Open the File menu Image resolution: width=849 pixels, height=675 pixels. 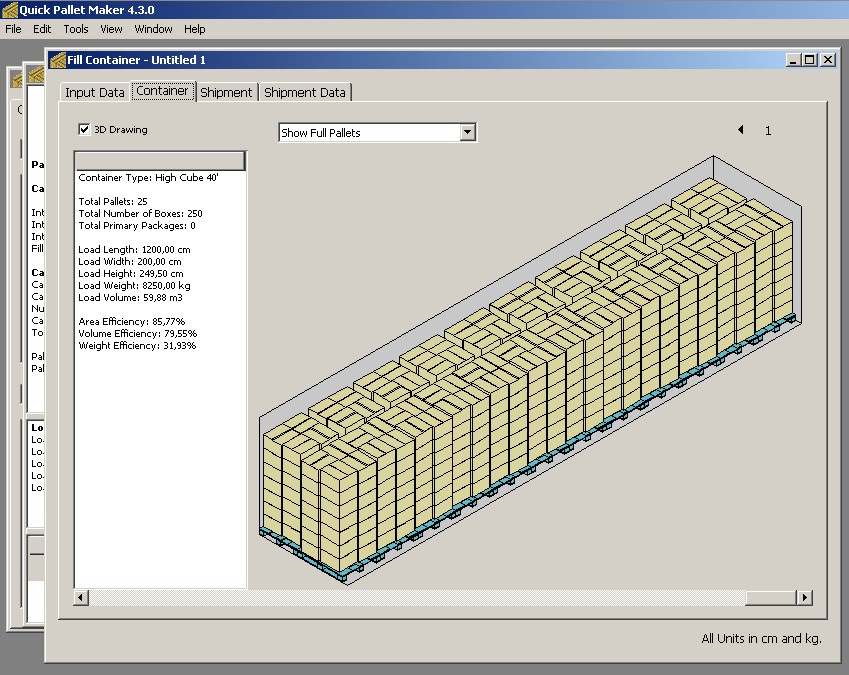[x=13, y=29]
